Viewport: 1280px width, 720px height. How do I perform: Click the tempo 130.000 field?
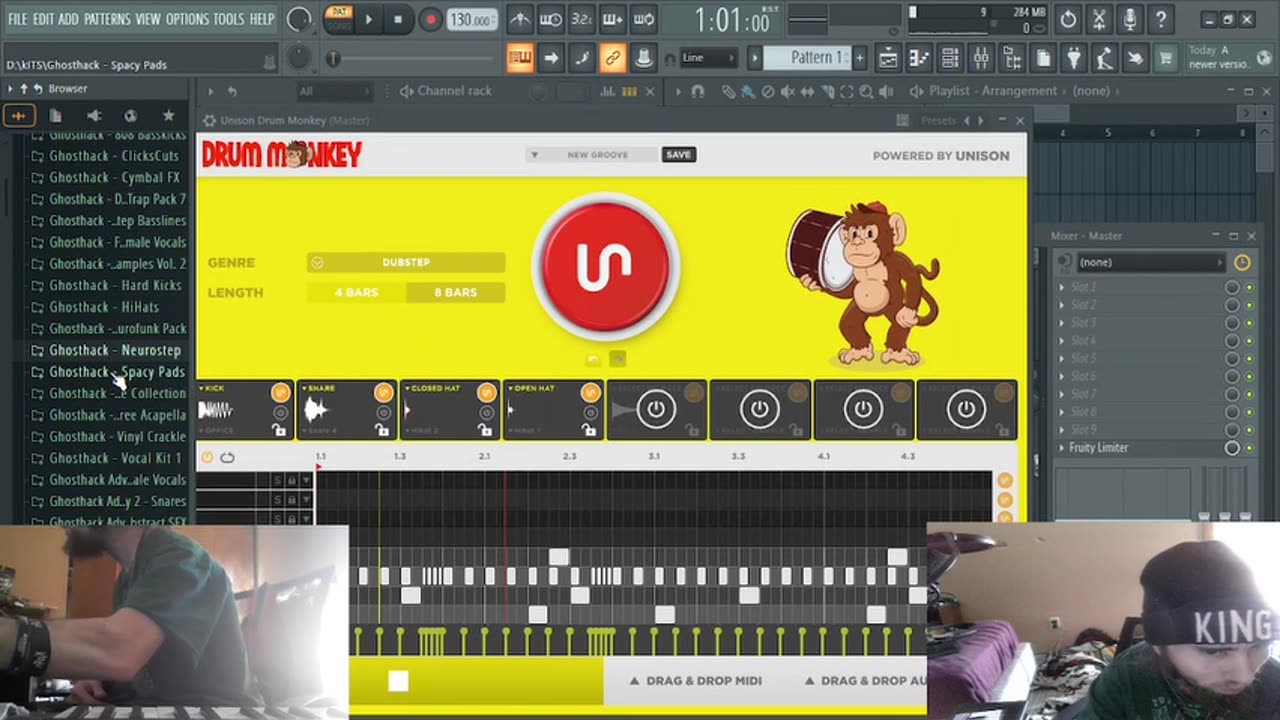pos(471,20)
